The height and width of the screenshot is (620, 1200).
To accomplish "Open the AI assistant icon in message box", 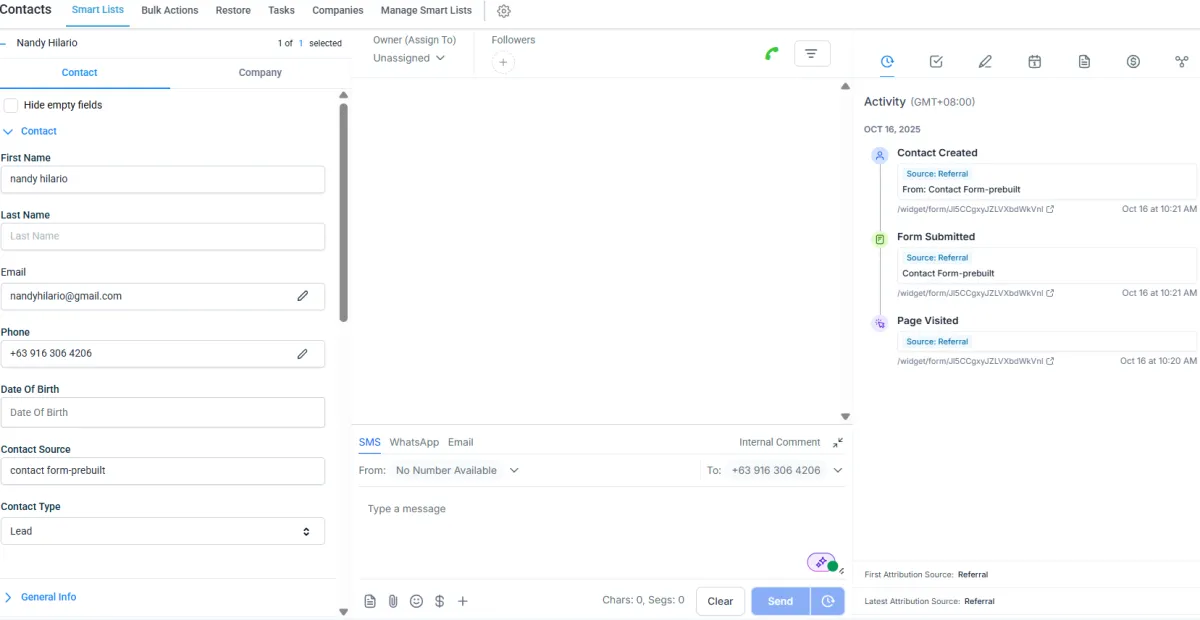I will click(822, 562).
